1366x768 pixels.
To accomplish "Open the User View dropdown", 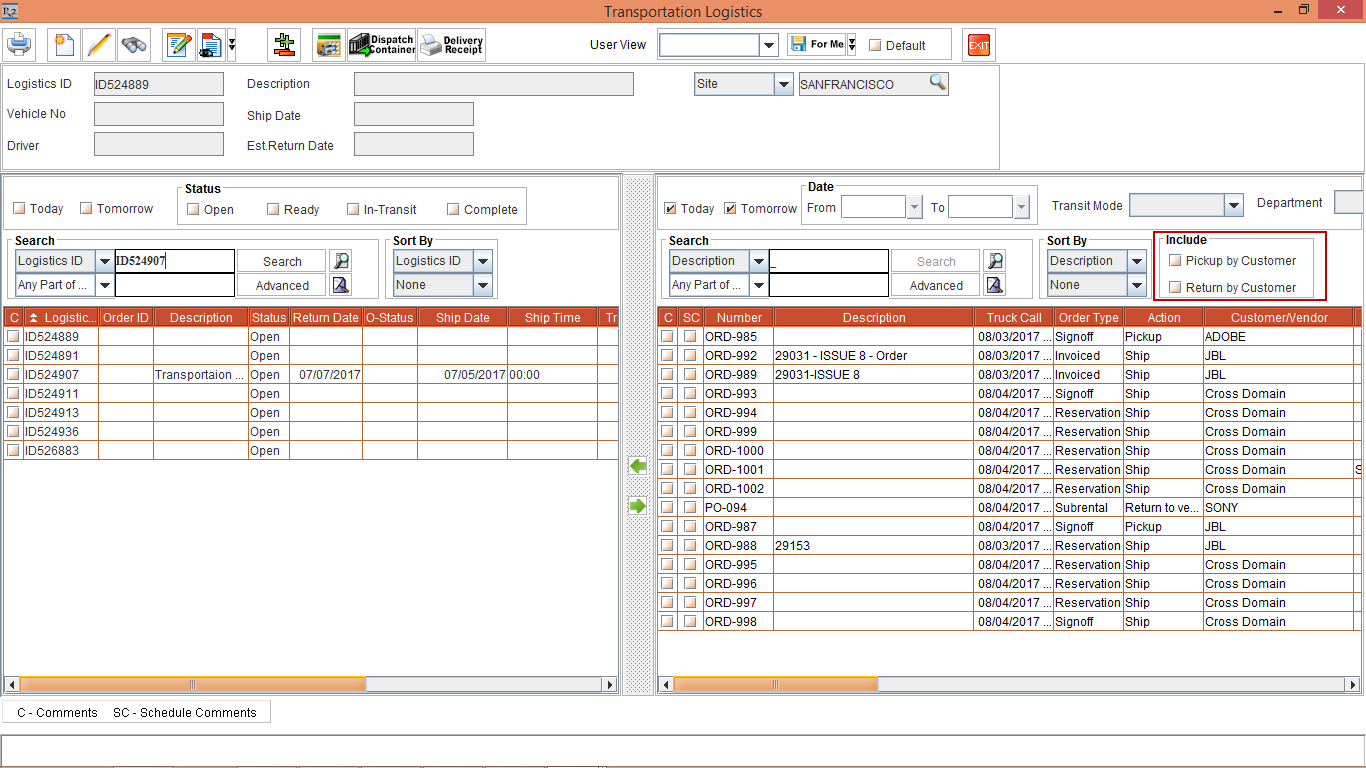I will [769, 44].
